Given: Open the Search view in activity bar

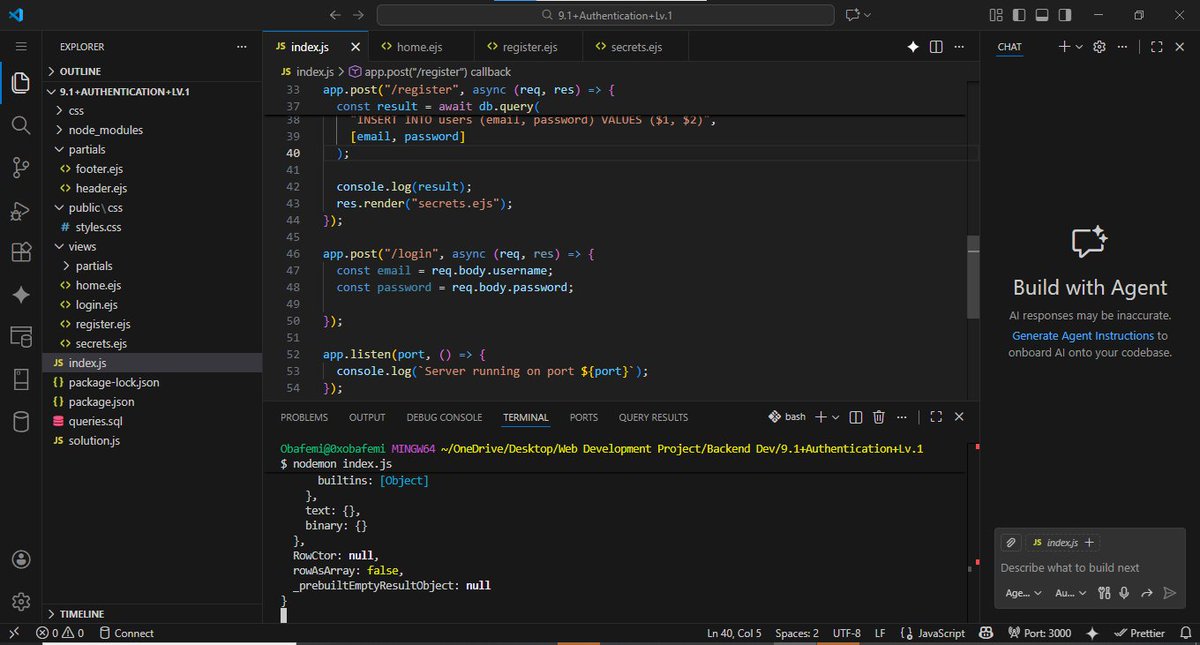Looking at the screenshot, I should pos(20,125).
